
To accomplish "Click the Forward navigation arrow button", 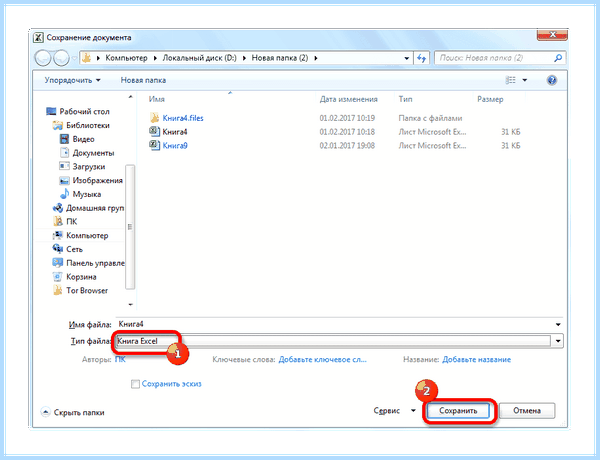I will pyautogui.click(x=61, y=58).
